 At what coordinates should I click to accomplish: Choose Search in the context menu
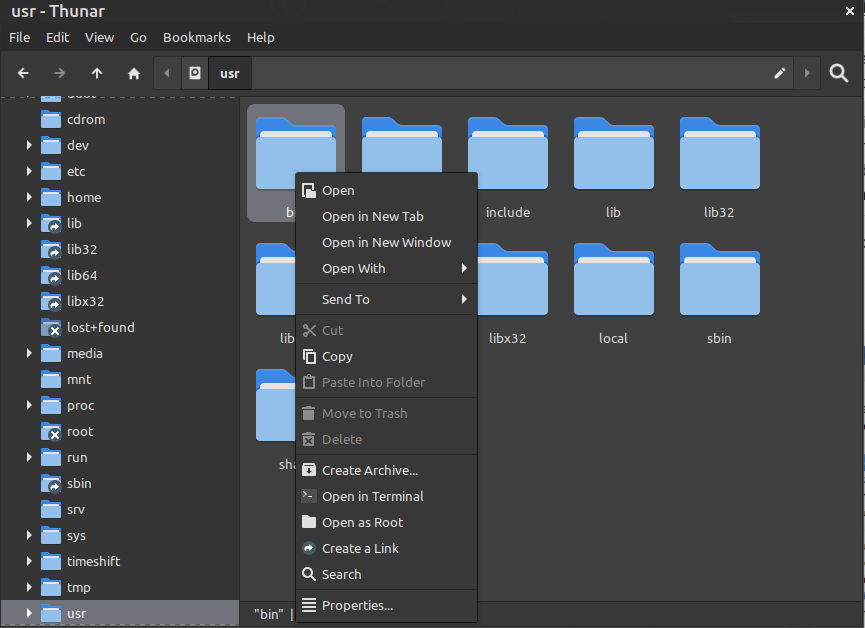[386, 574]
